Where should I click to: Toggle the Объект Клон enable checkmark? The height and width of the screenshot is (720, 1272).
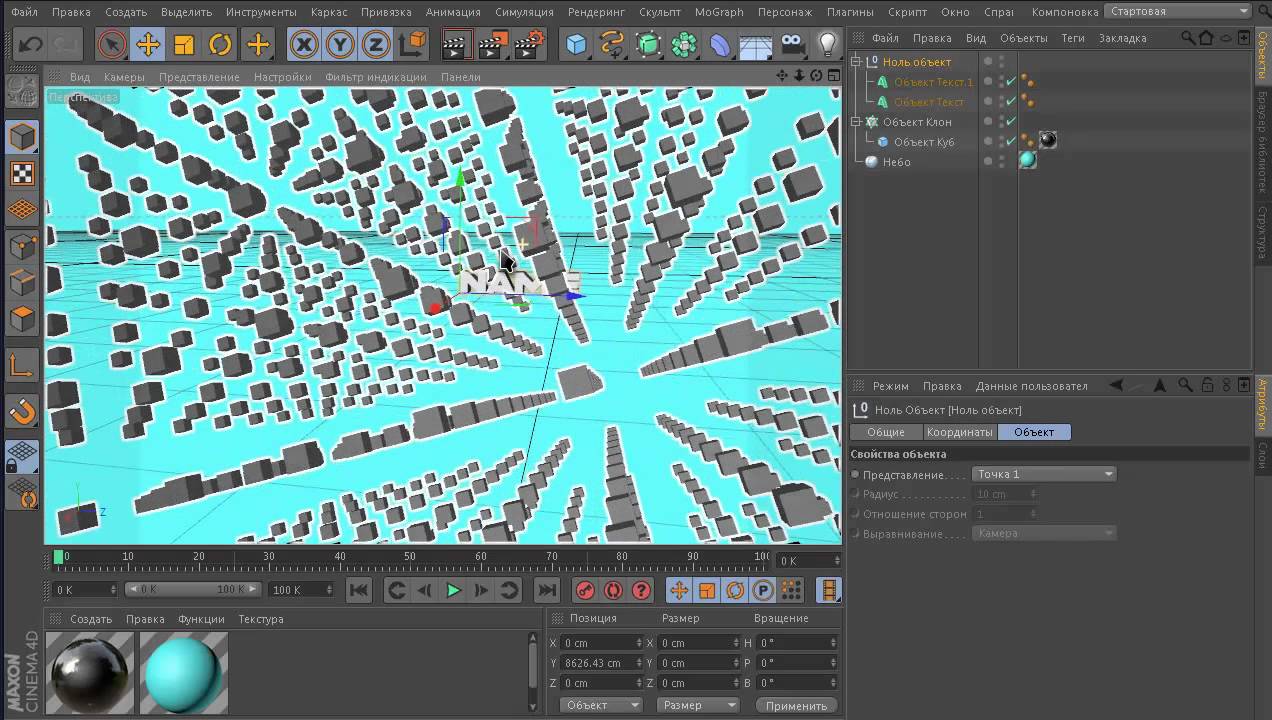[x=1012, y=122]
